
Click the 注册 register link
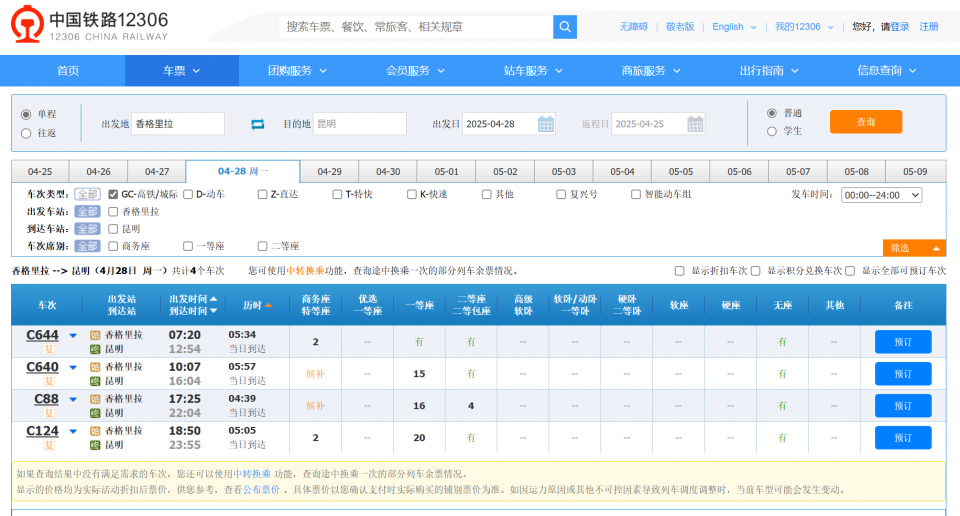pyautogui.click(x=929, y=27)
